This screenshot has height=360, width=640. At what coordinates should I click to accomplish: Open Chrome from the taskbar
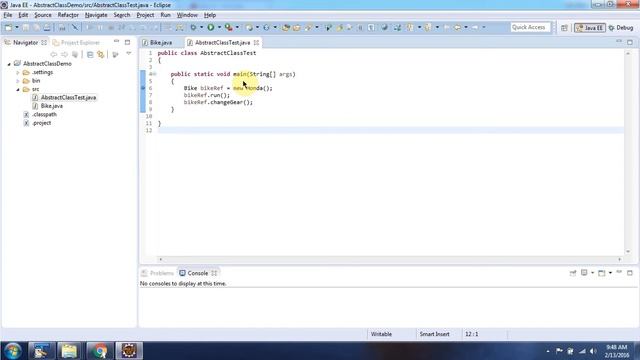click(x=99, y=351)
